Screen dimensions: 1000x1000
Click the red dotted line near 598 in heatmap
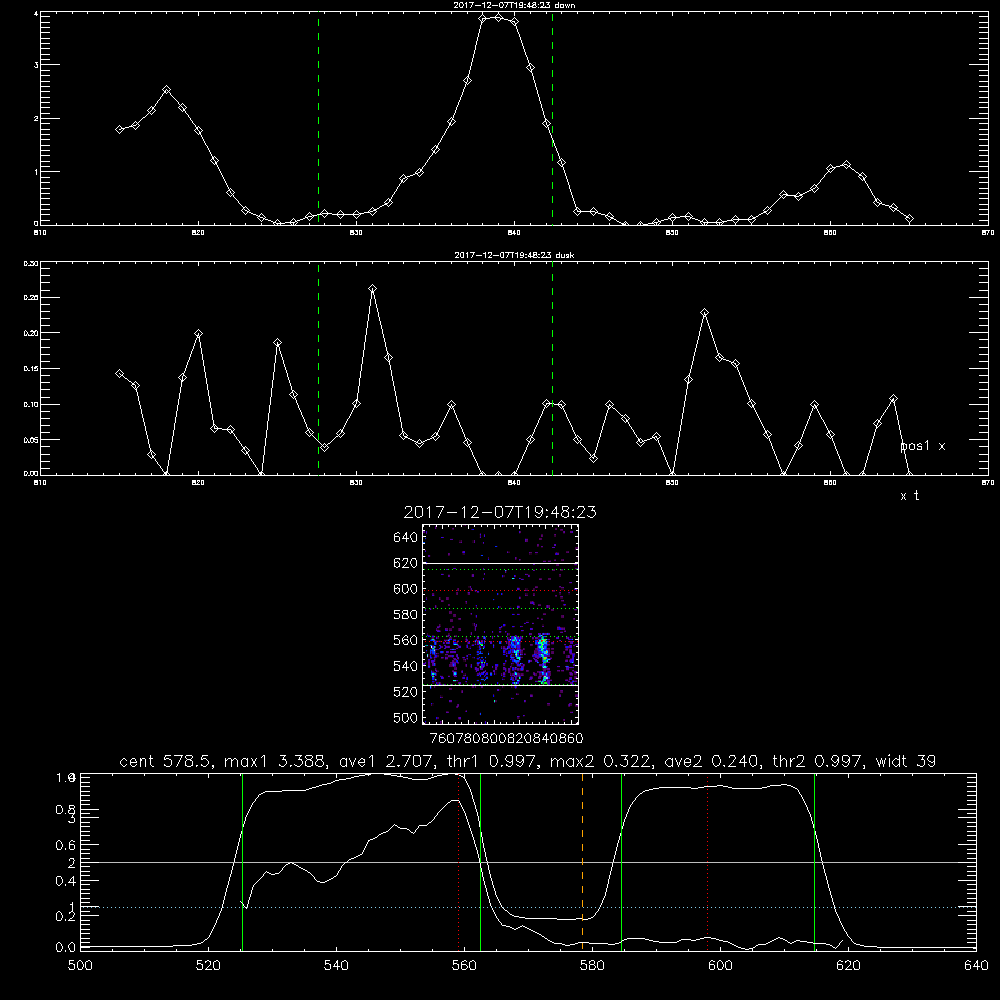coord(500,591)
